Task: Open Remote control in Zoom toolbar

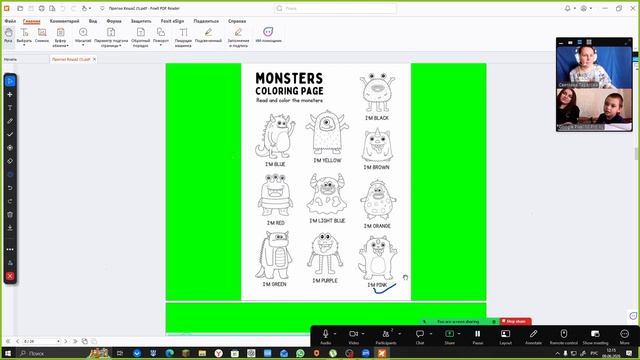Action: pos(564,336)
